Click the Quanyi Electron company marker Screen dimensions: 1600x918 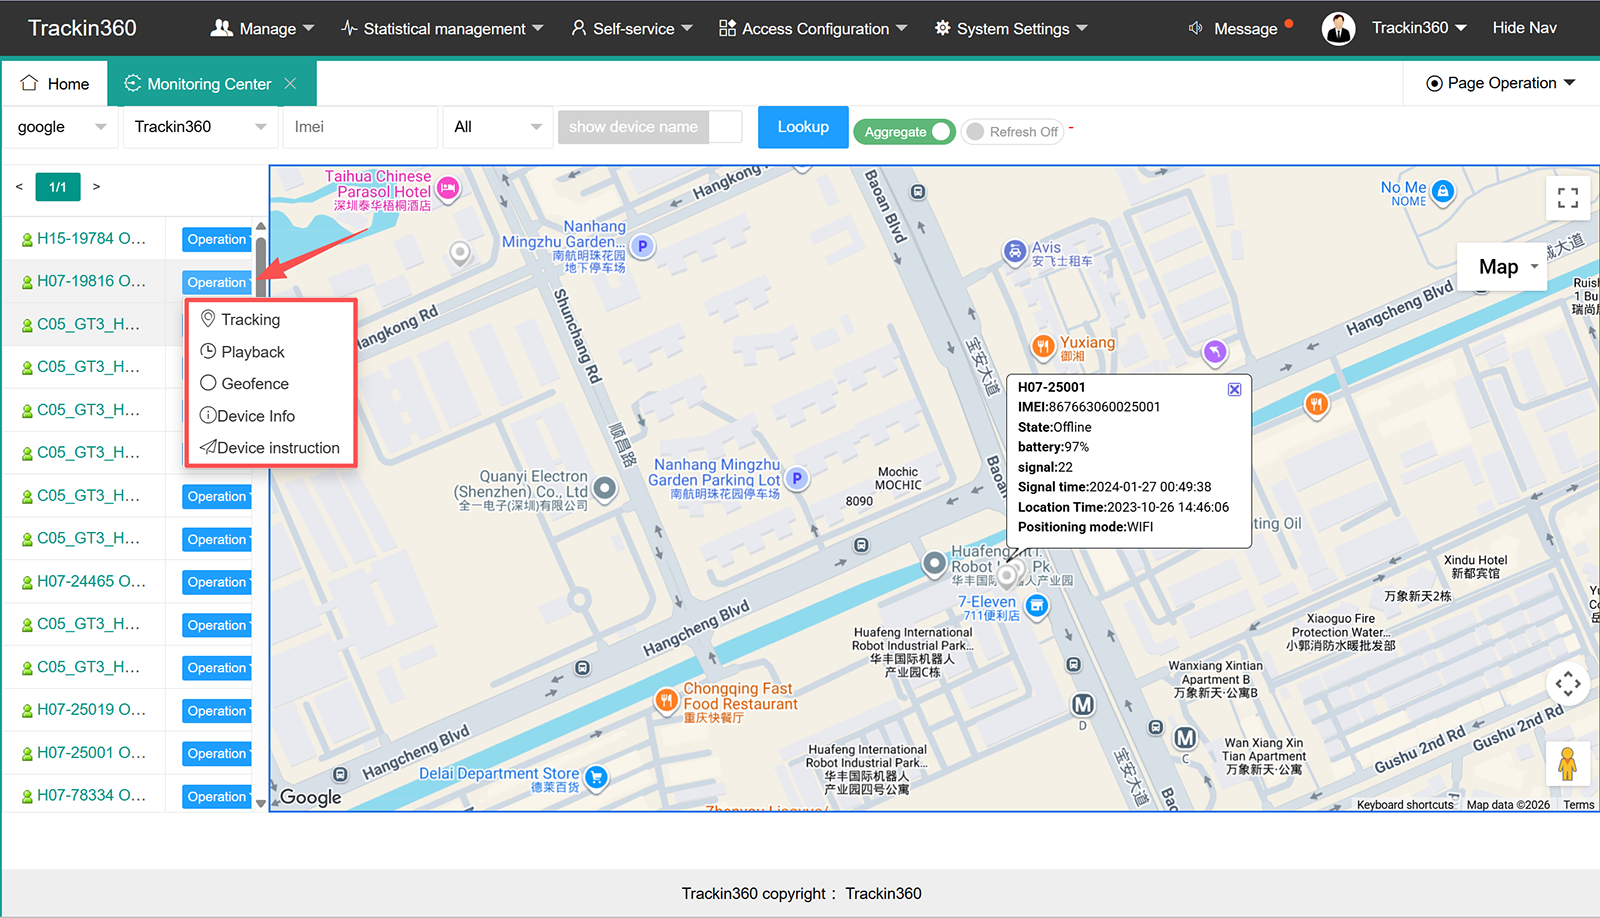coord(604,488)
